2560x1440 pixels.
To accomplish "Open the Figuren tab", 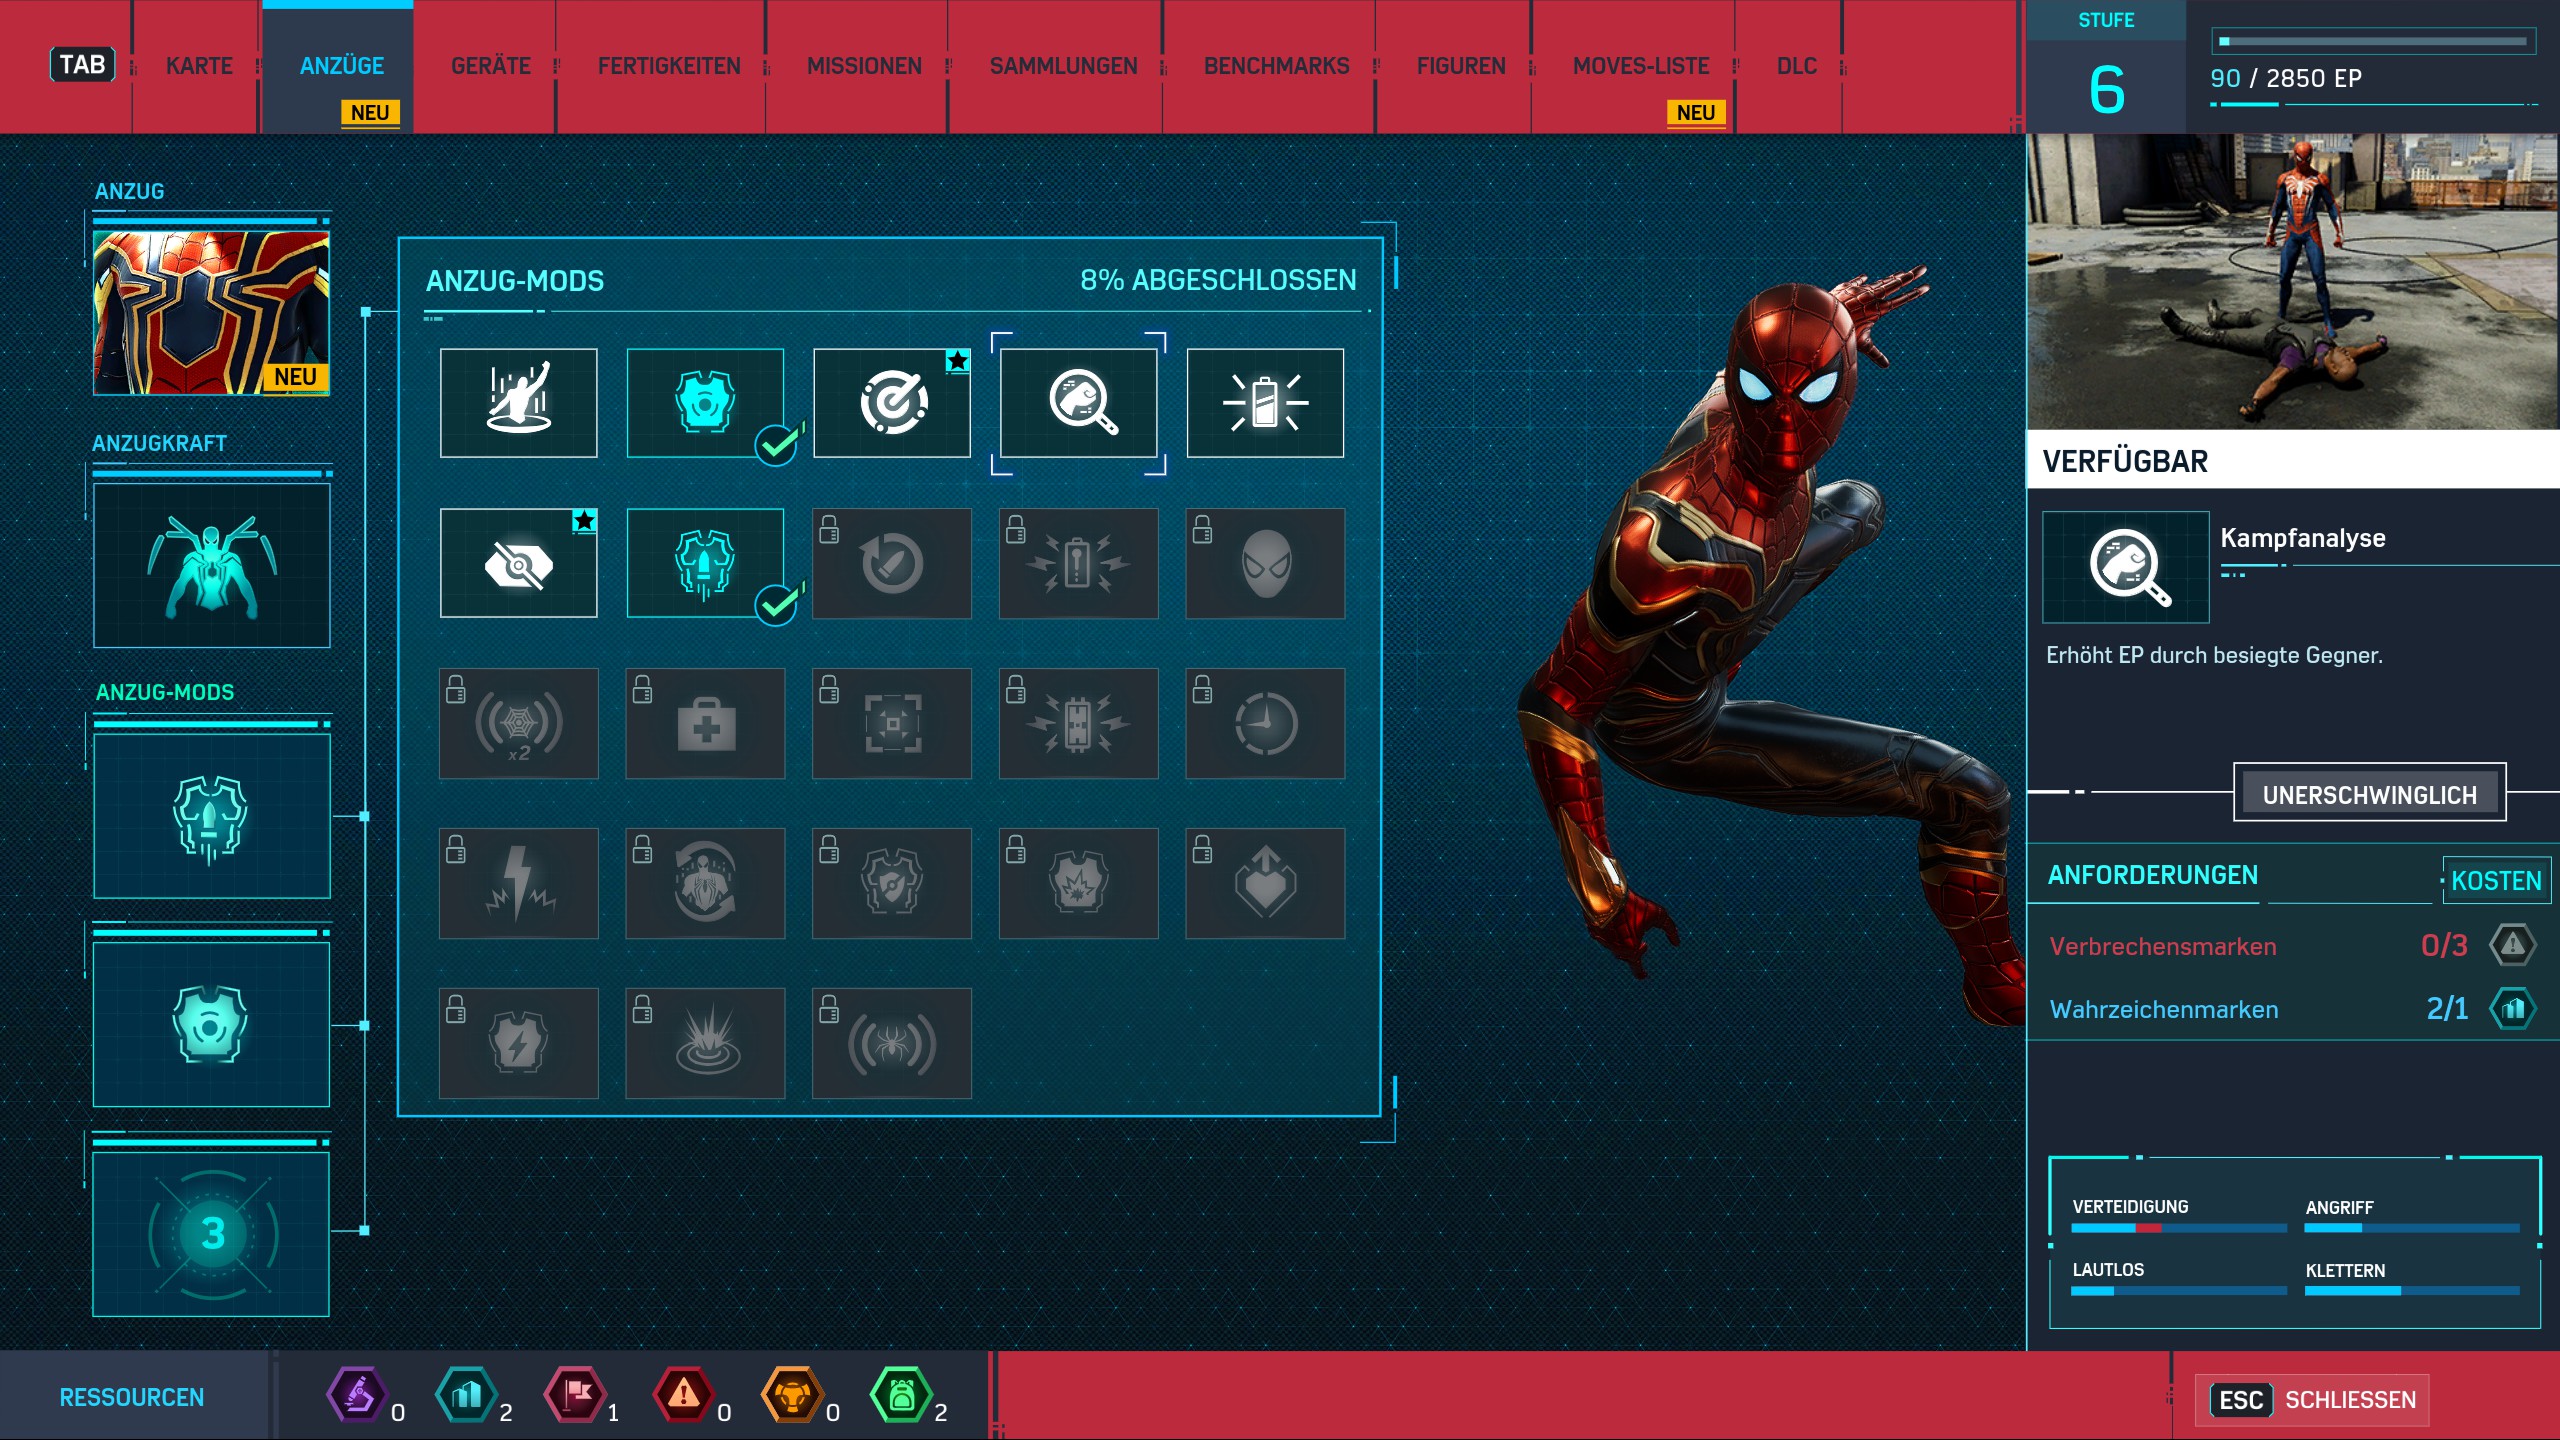I will point(1461,66).
